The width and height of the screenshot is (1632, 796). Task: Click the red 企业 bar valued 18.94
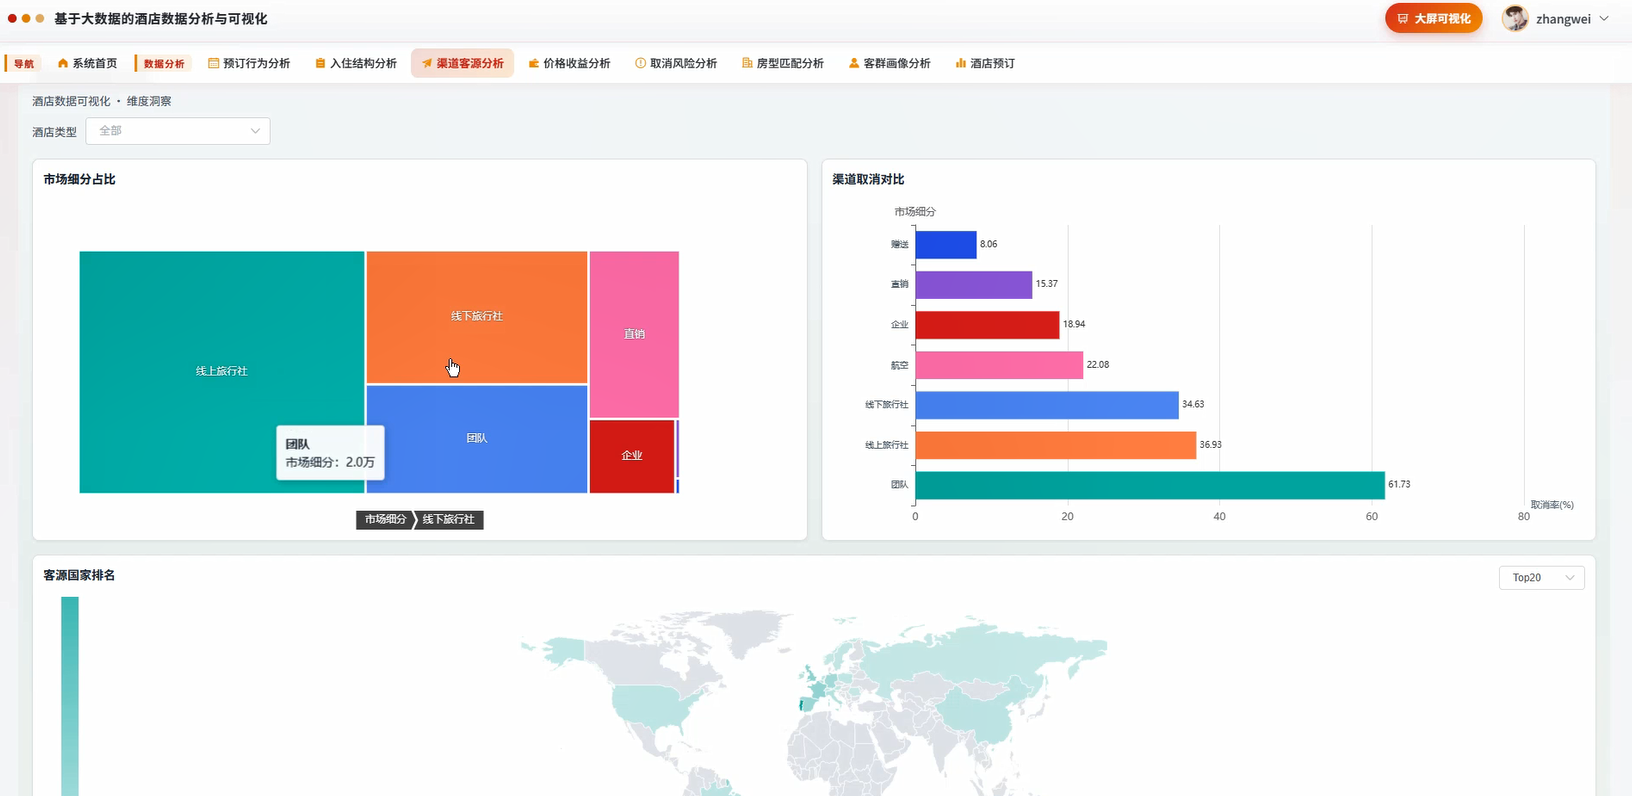click(x=987, y=325)
